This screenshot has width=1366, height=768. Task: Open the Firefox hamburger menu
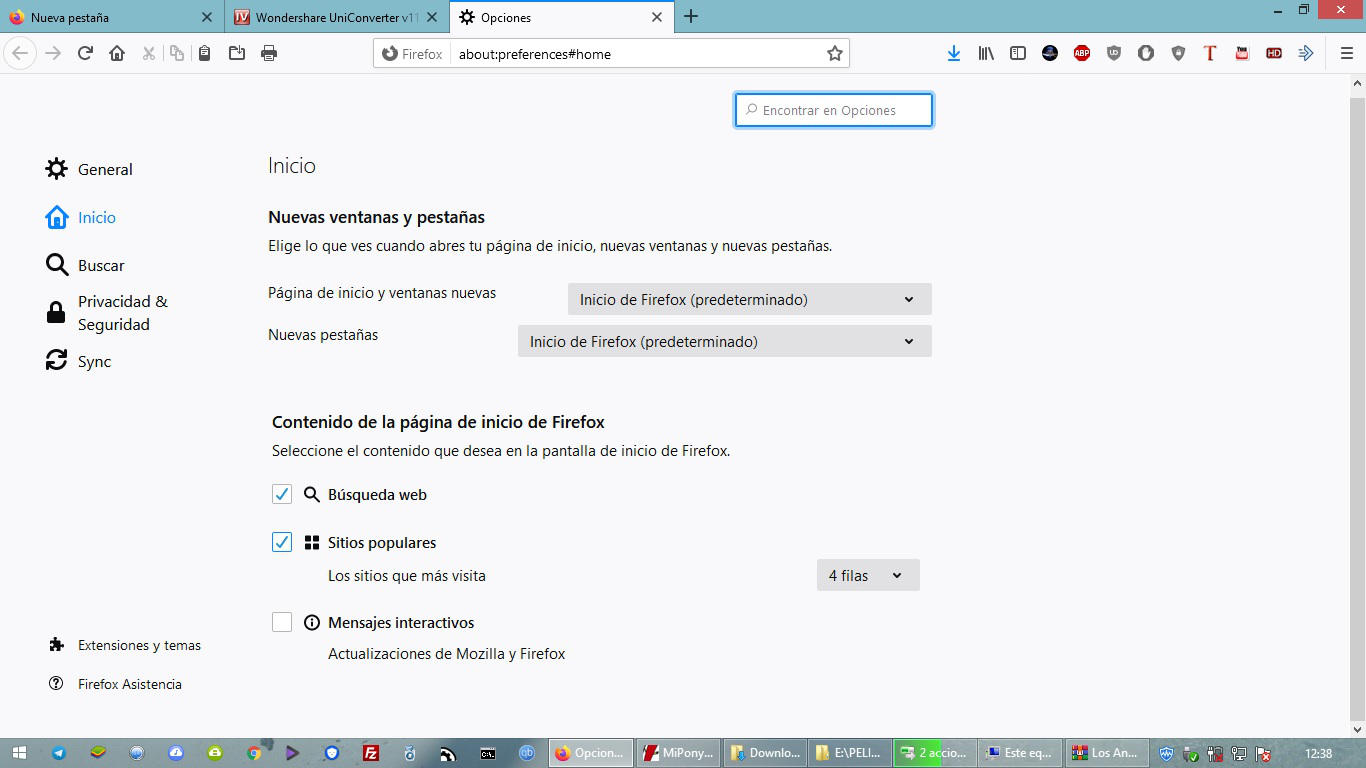(x=1346, y=53)
